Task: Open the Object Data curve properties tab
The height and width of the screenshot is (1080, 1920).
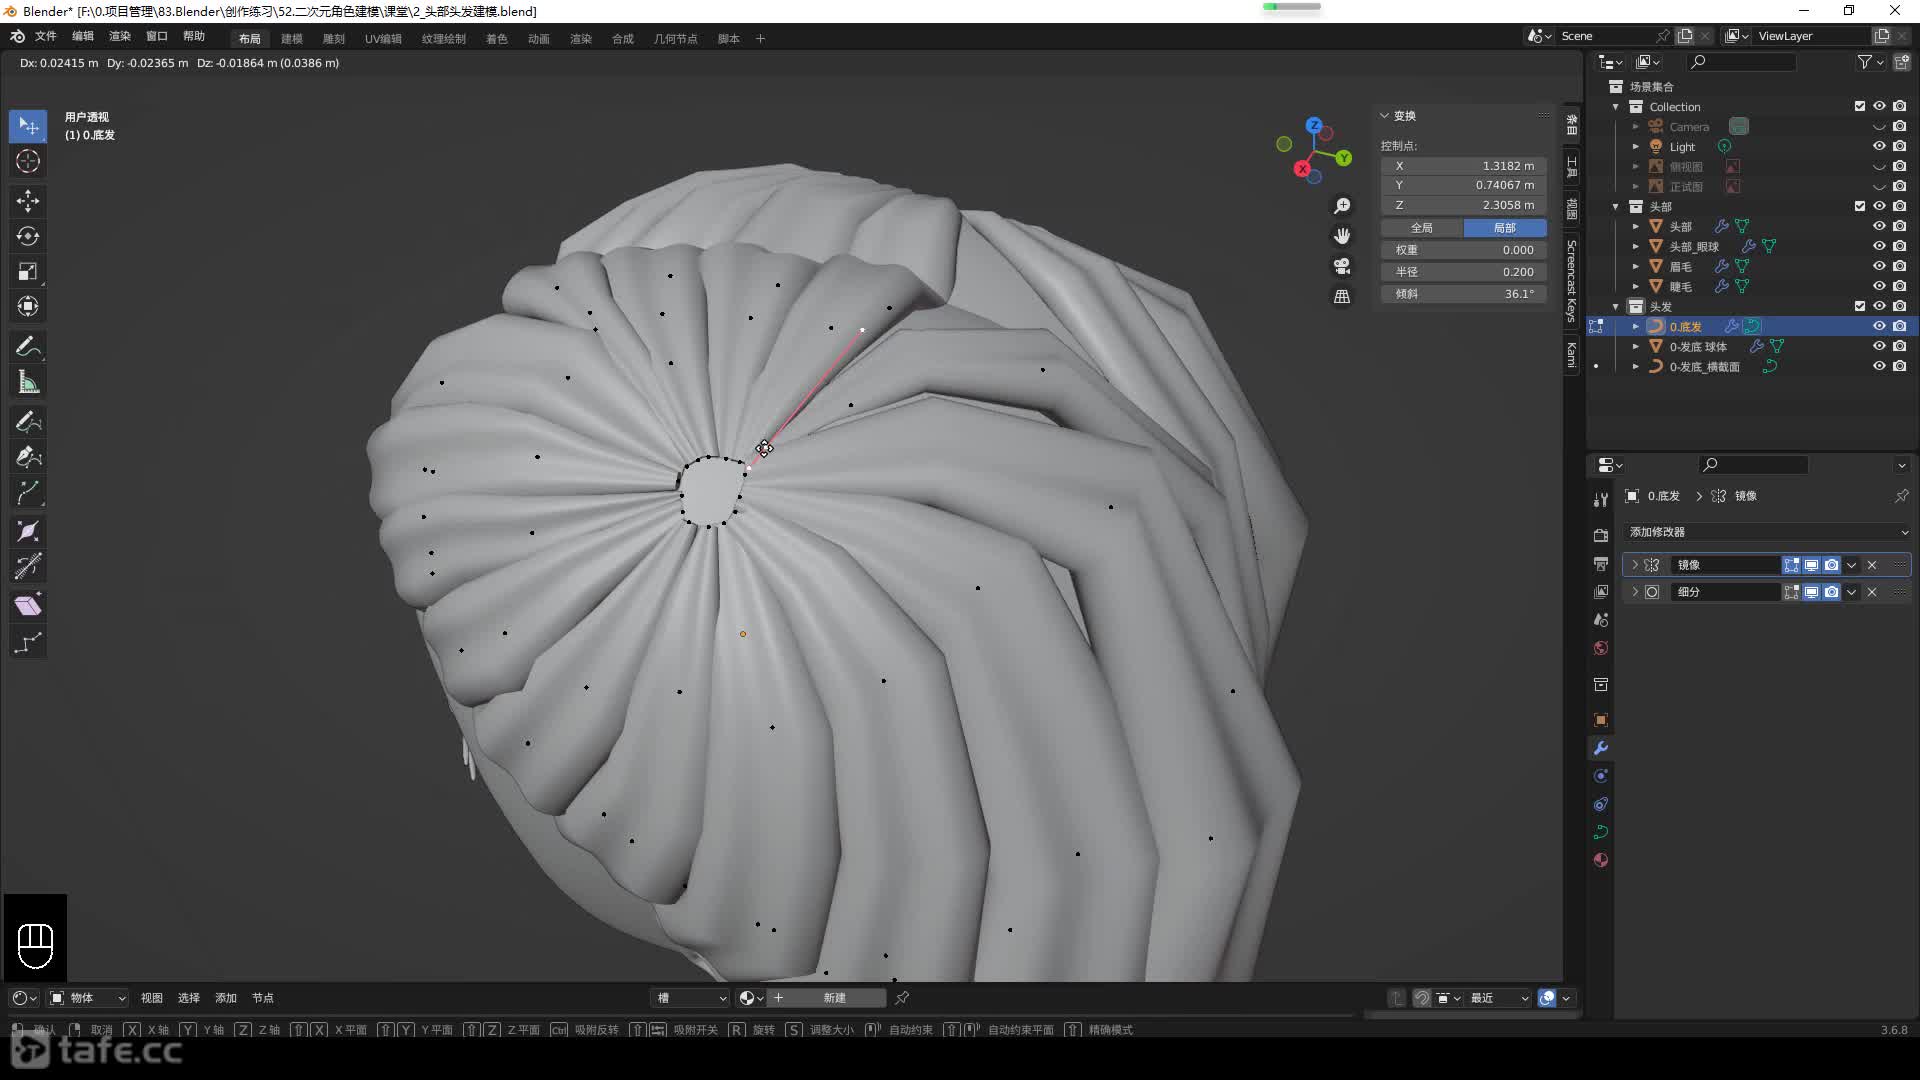Action: [1601, 832]
